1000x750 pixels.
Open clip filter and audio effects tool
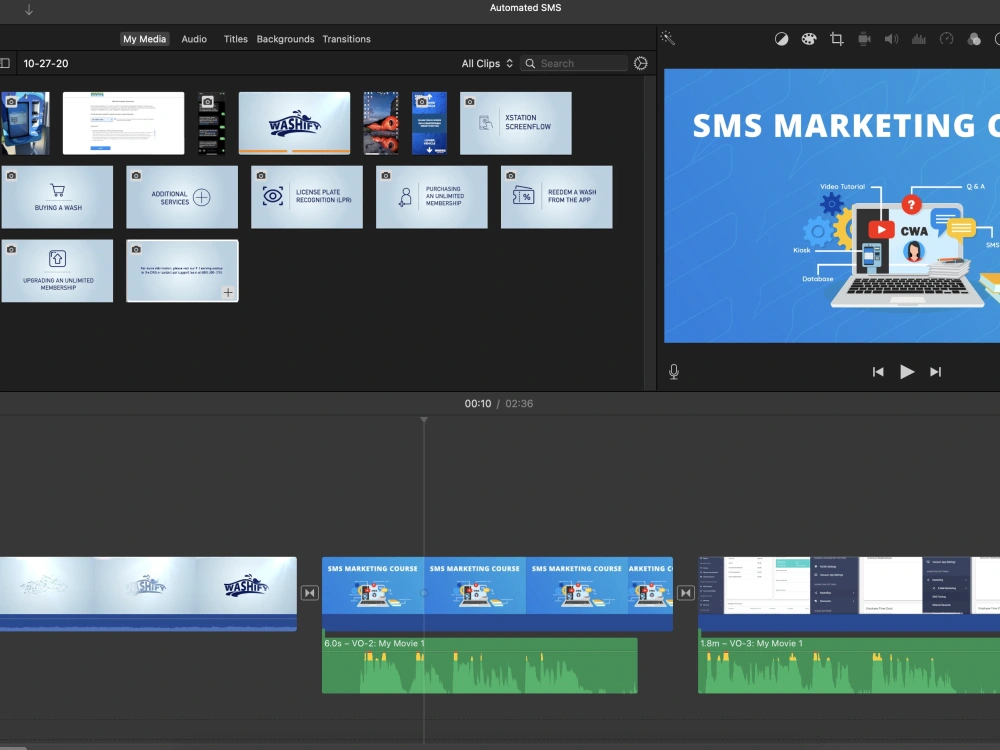pos(974,40)
